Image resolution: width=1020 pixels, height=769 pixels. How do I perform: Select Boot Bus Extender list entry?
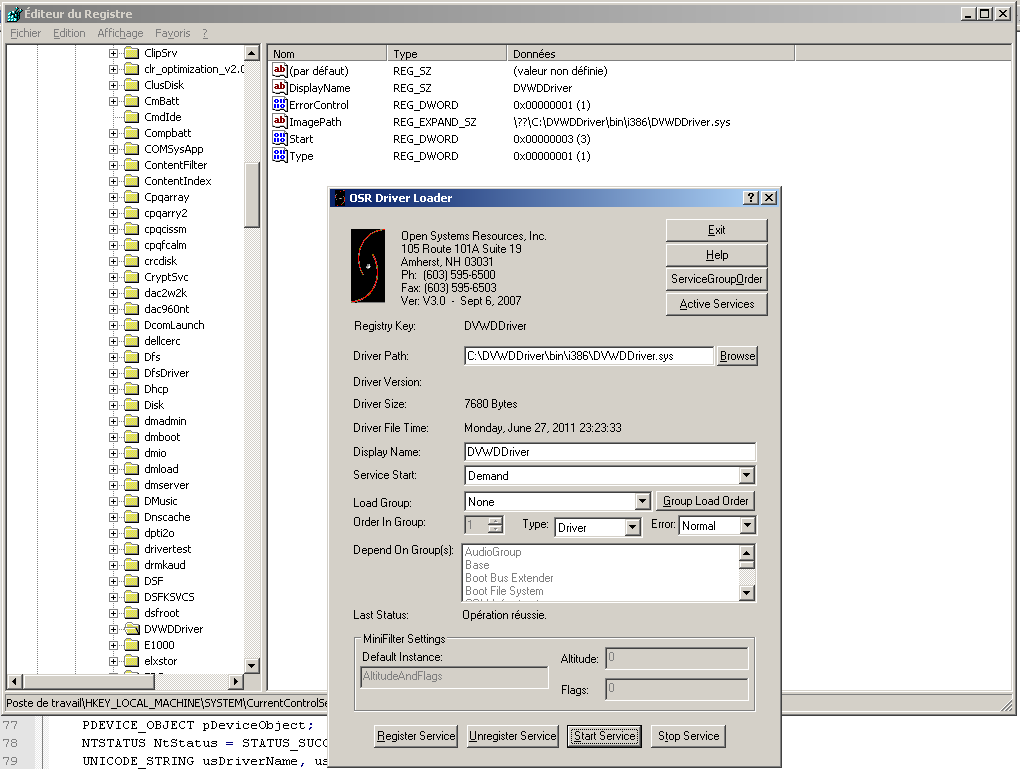tap(509, 578)
